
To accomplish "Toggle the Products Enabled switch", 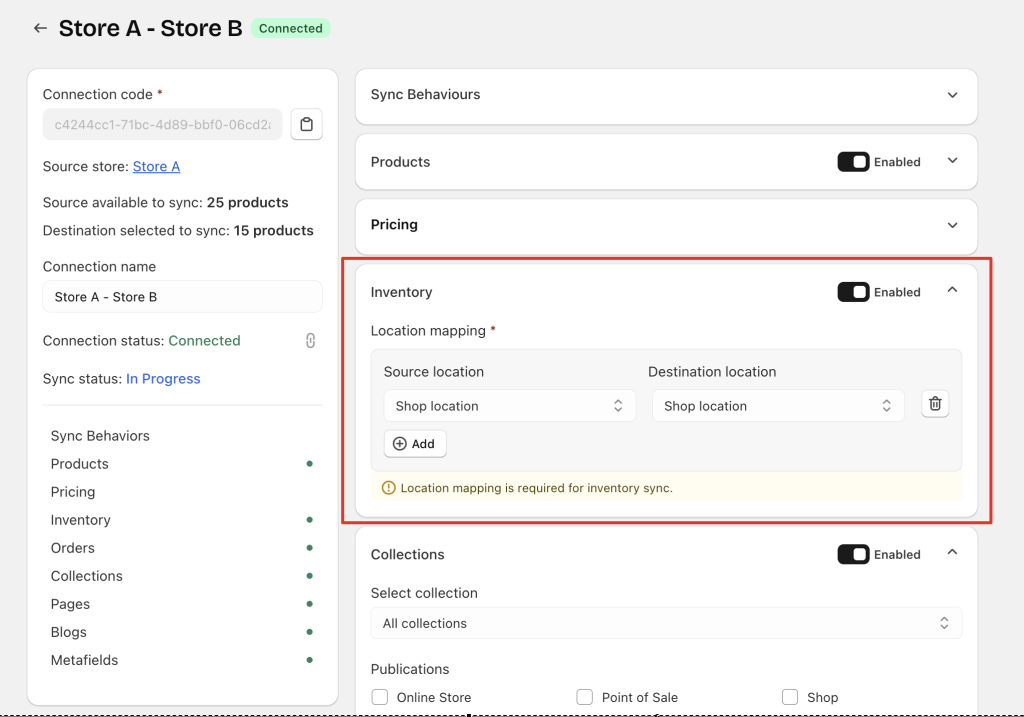I will tap(853, 162).
